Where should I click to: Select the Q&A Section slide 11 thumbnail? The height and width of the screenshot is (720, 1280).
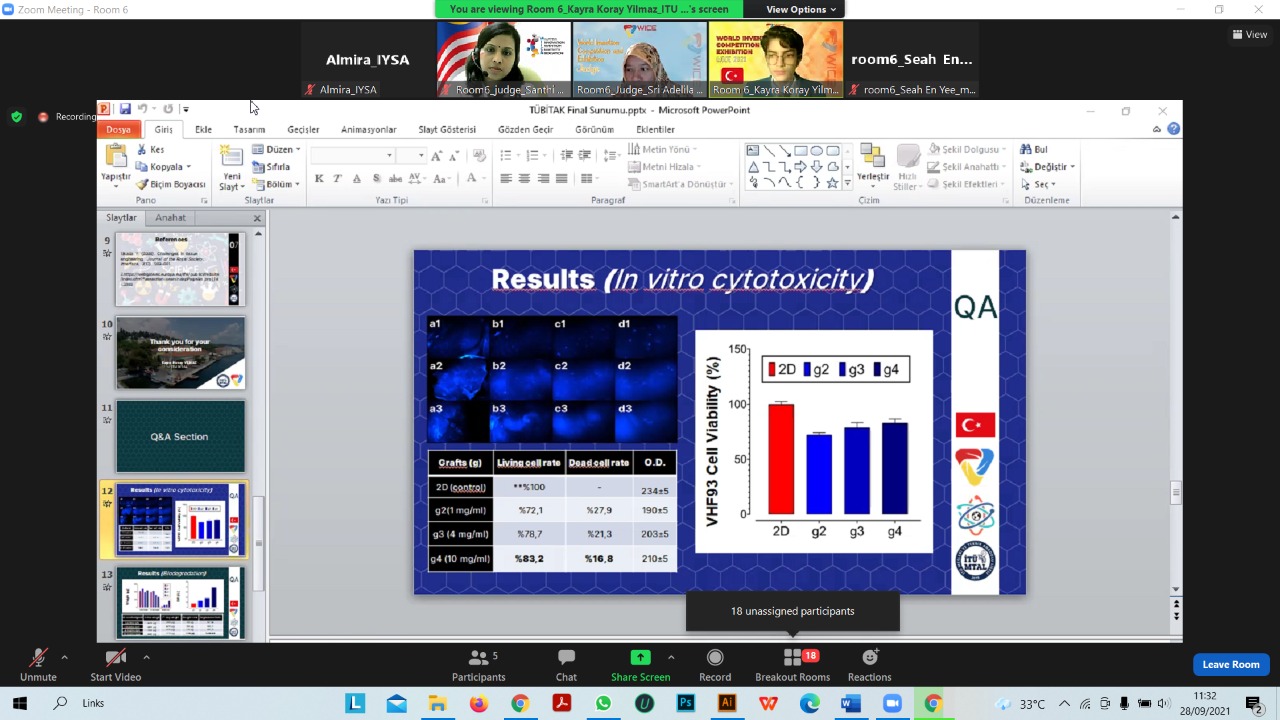click(x=180, y=437)
